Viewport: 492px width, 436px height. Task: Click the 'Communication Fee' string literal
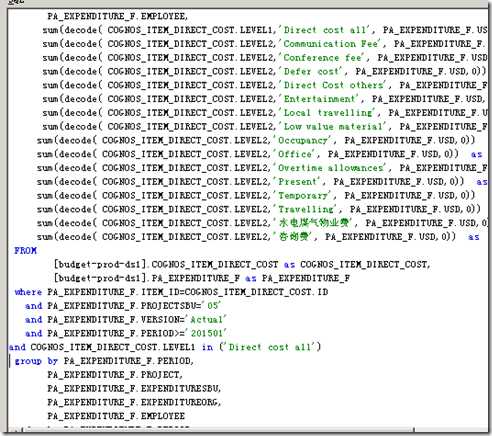tap(332, 44)
